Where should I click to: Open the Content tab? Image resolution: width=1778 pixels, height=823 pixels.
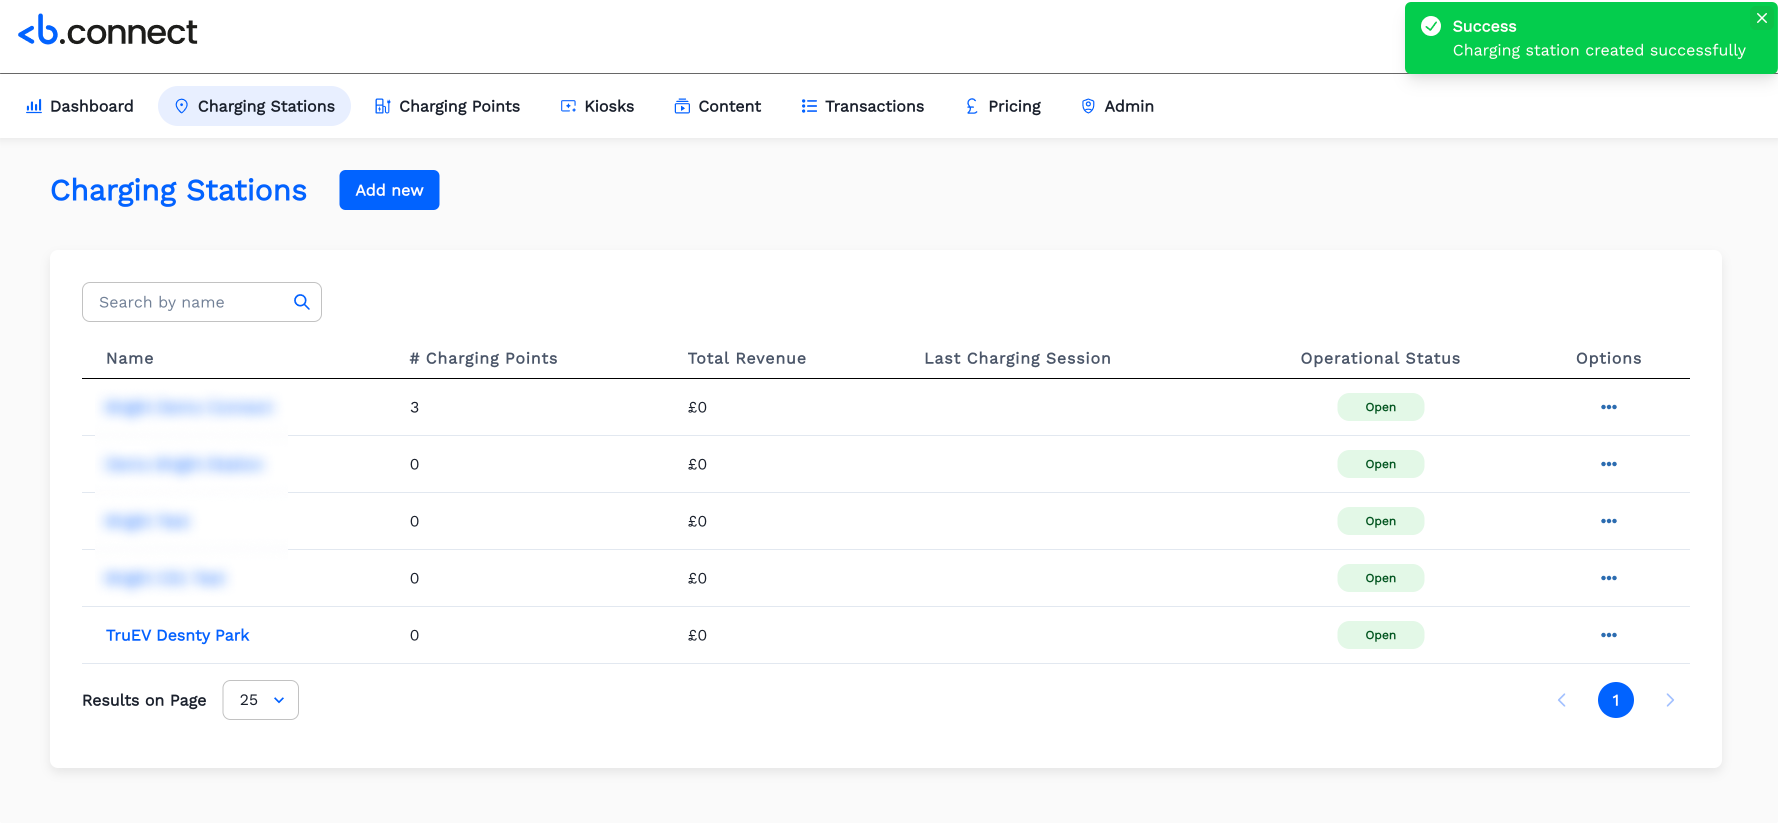tap(717, 106)
